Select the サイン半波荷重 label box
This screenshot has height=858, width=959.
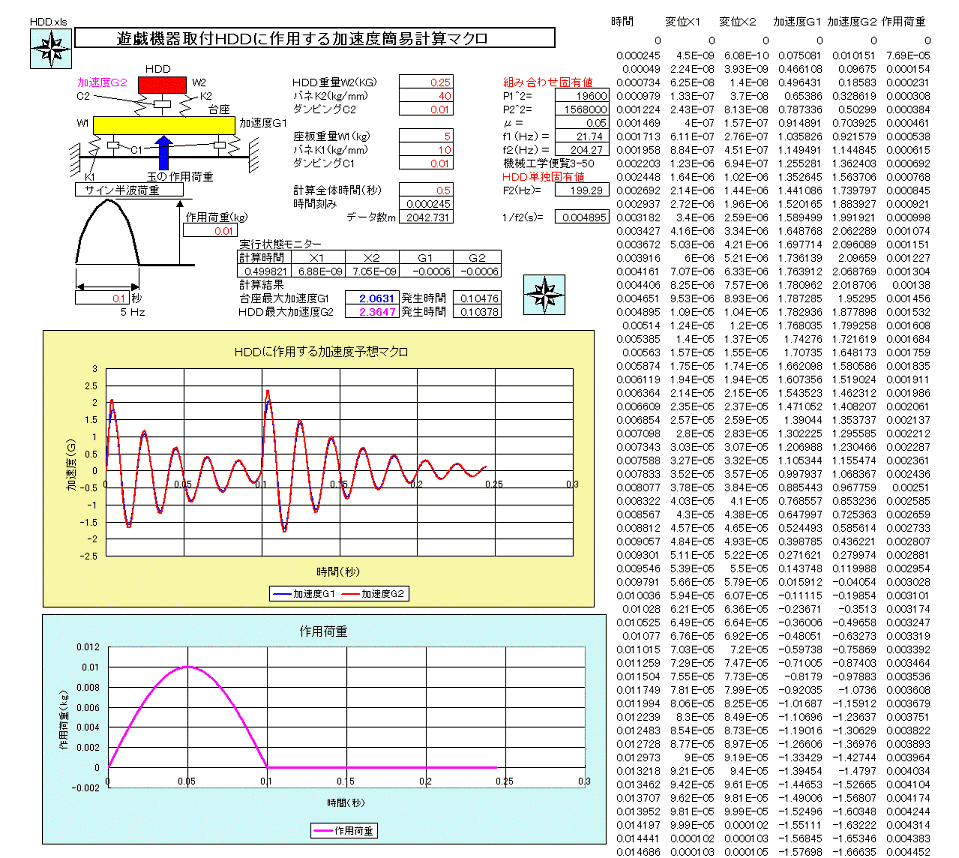pos(125,189)
